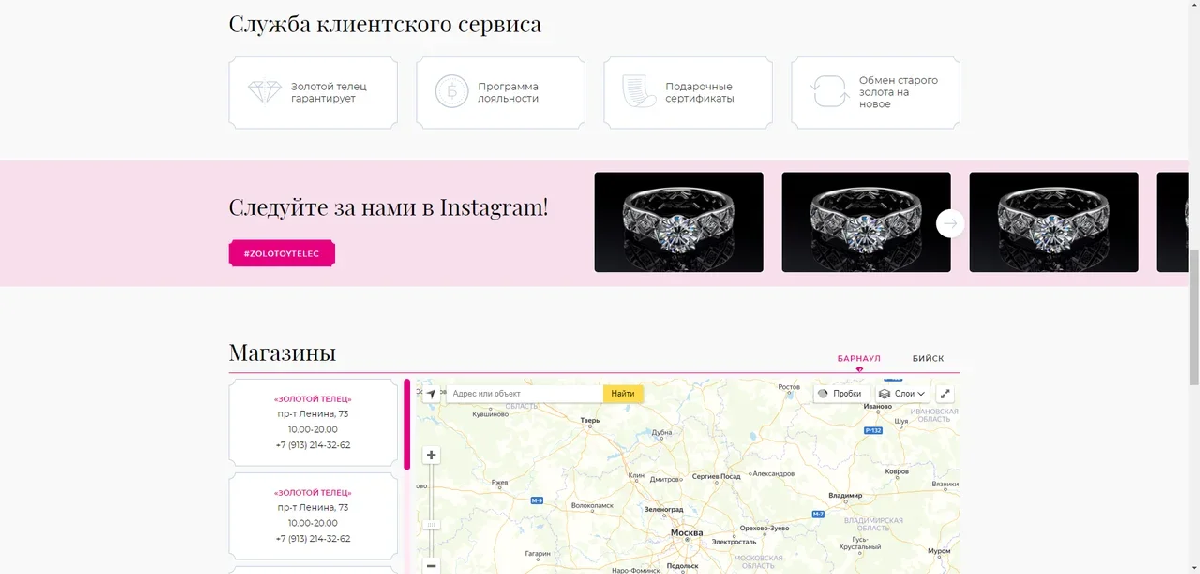Zoom out with the map minus button
The width and height of the screenshot is (1200, 574).
coord(431,565)
